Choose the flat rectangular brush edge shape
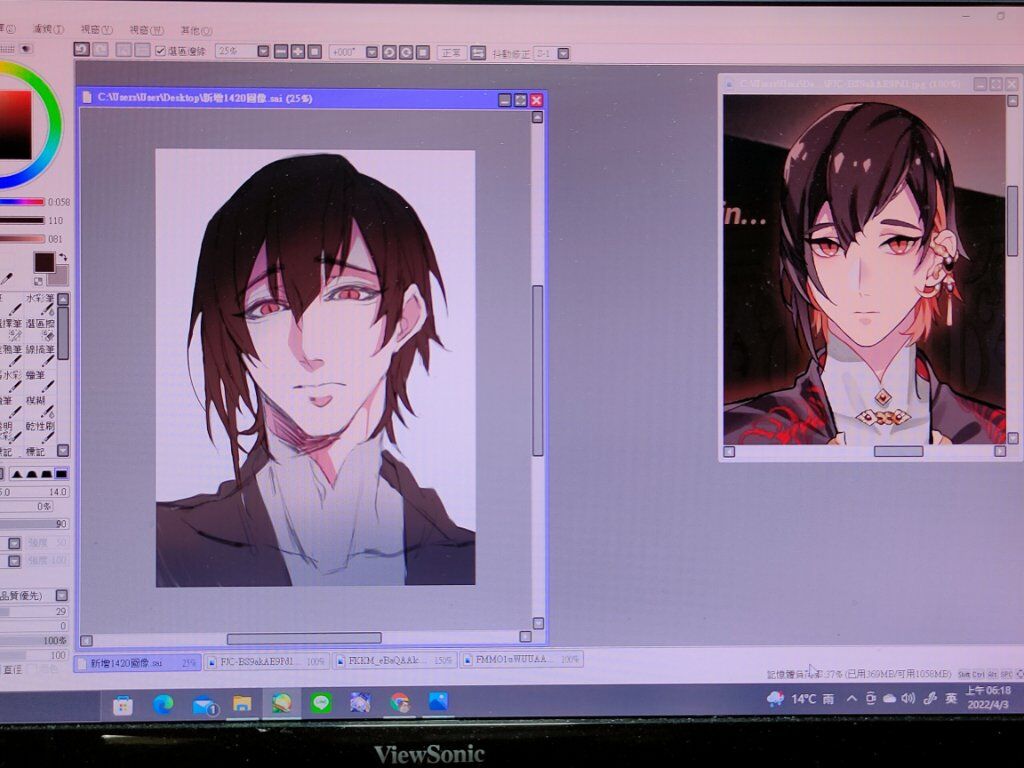 61,473
